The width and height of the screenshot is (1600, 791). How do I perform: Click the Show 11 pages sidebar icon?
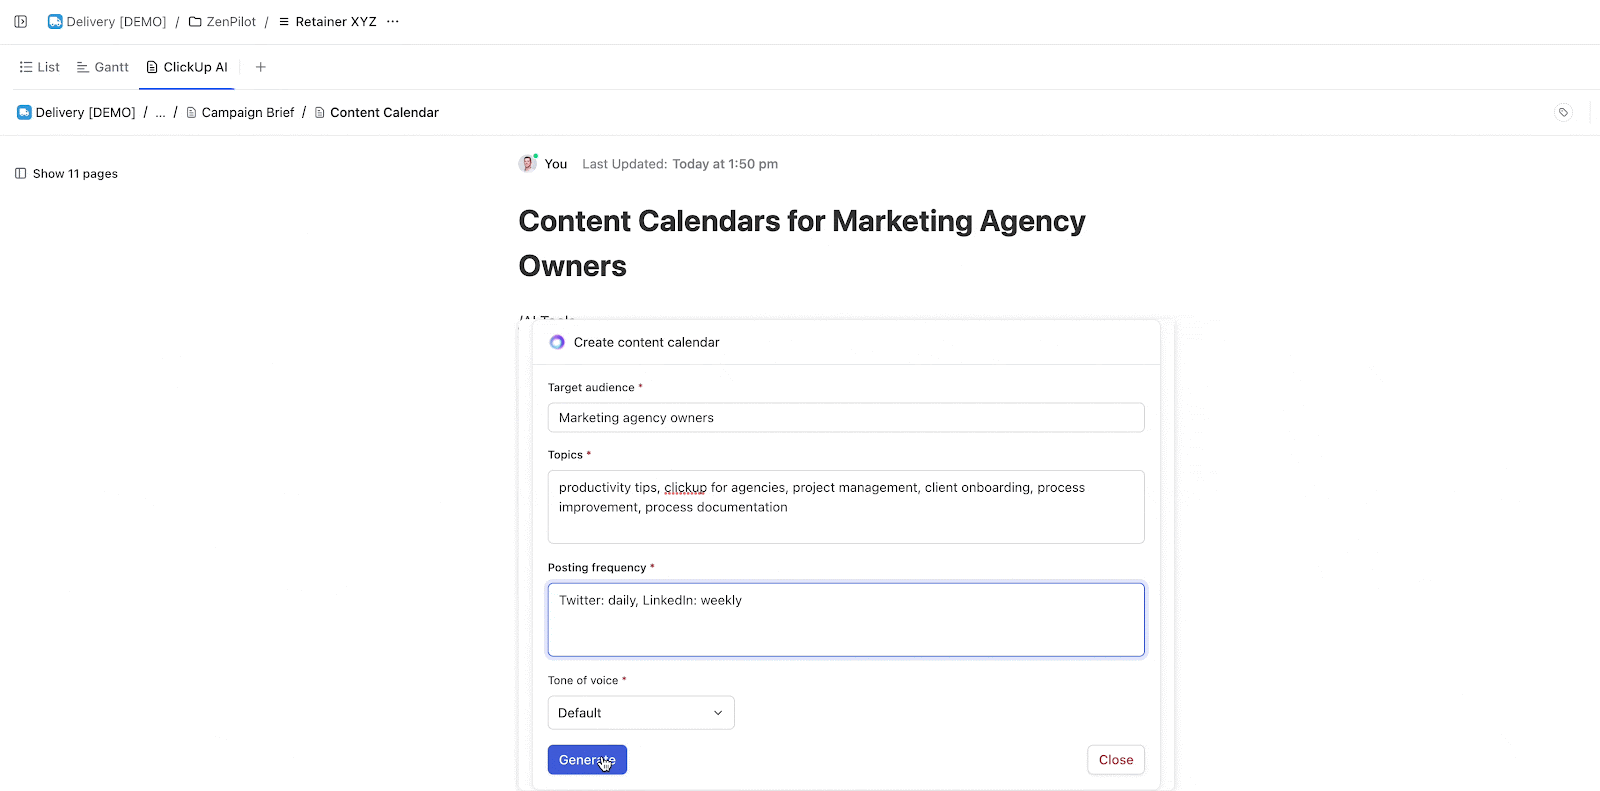(20, 173)
